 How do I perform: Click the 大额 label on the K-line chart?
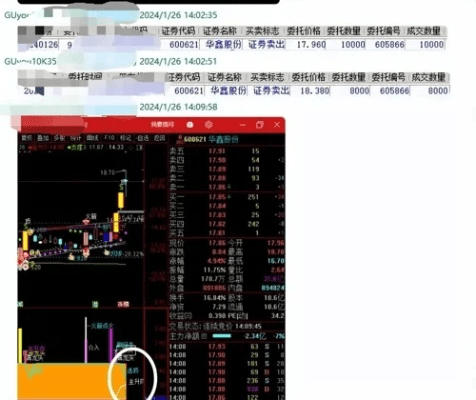pos(91,216)
